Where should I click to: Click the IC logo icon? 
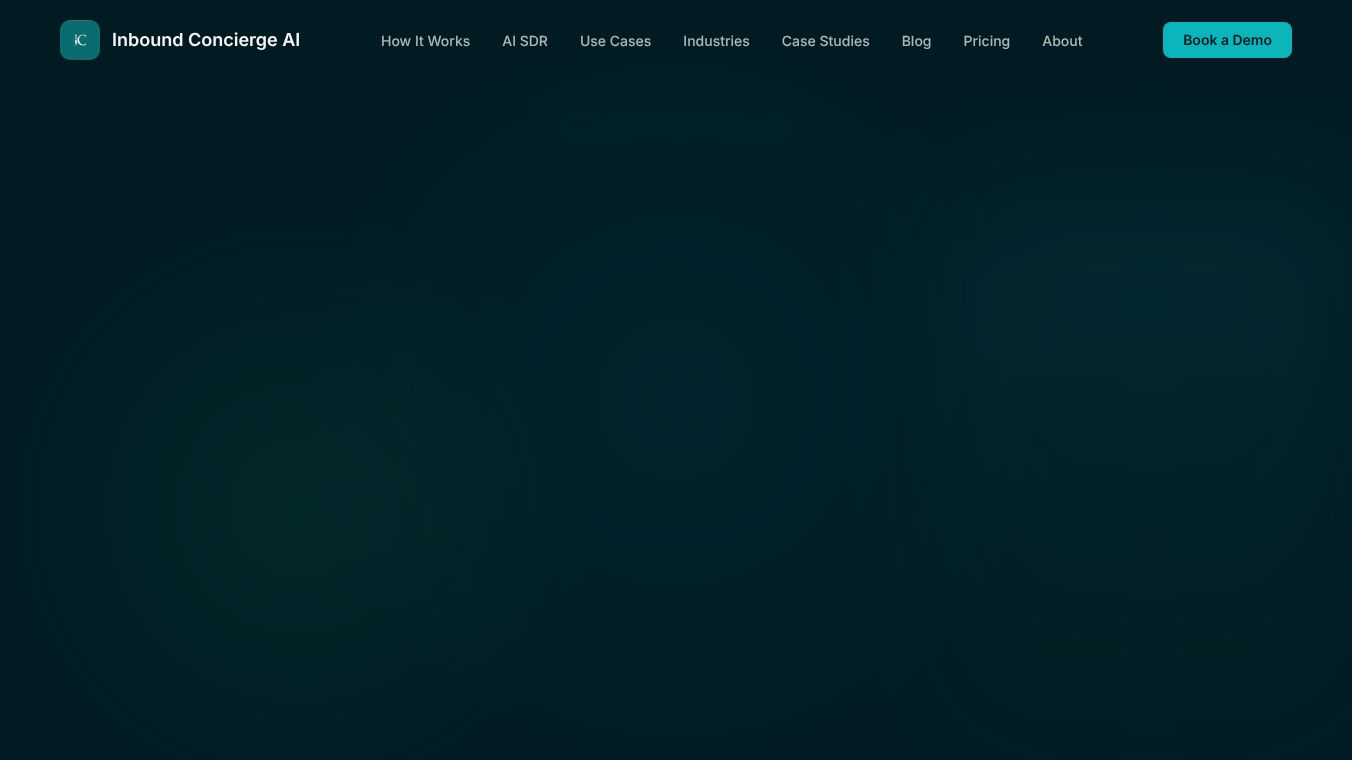[x=80, y=40]
